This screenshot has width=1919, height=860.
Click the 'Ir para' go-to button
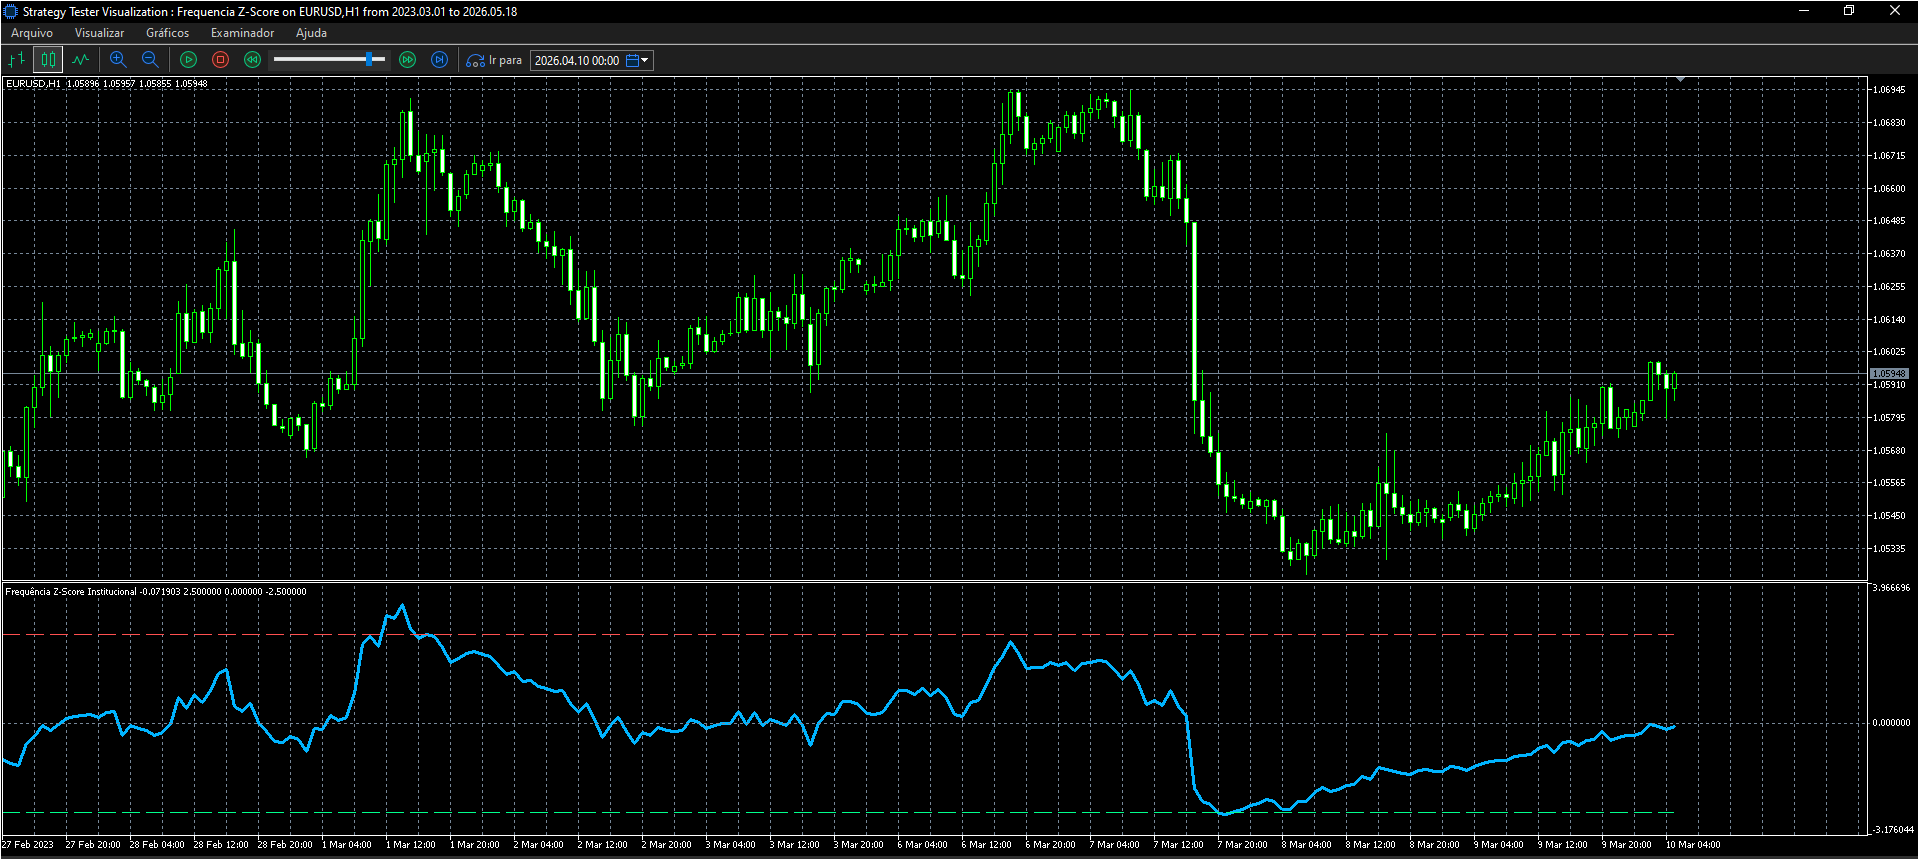pos(494,60)
